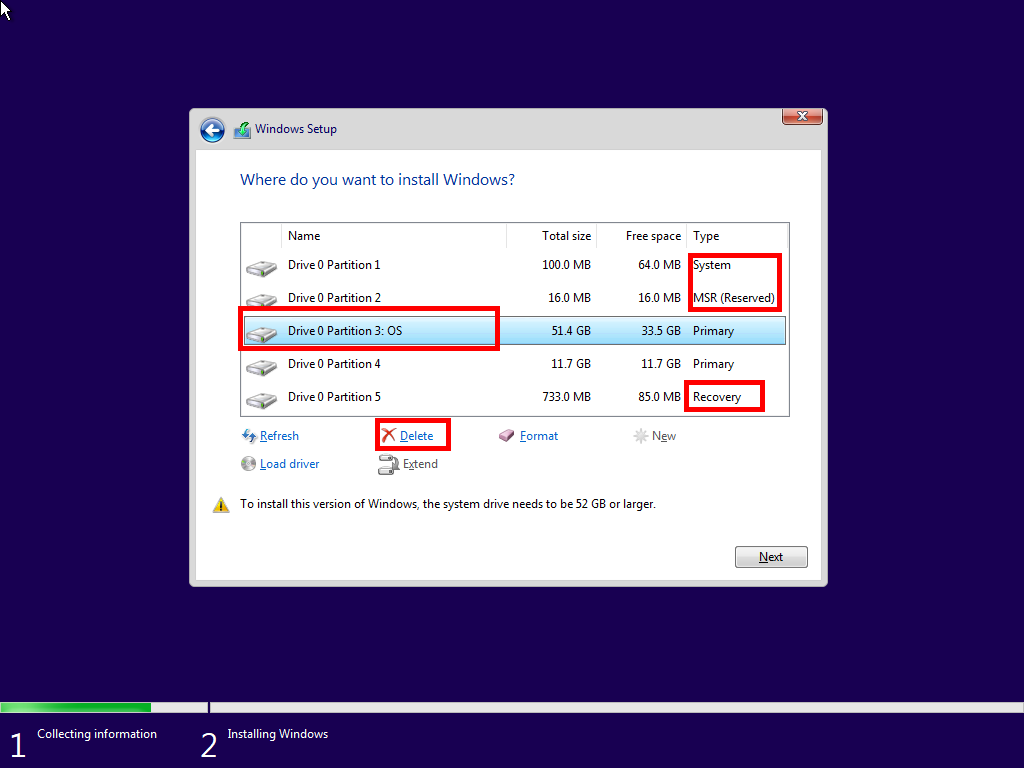The width and height of the screenshot is (1024, 768).
Task: Click the MSR (Reserved) type cell
Action: click(x=733, y=298)
